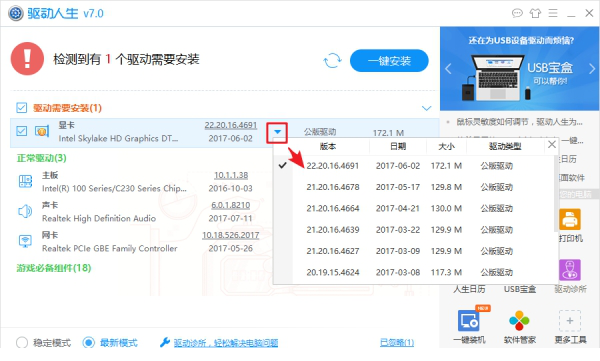Open the 一键装机 tool icon
Viewport: 600px width, 361px height.
[469, 320]
